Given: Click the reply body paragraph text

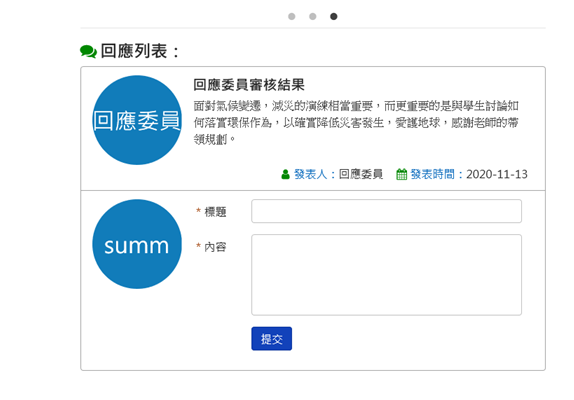Looking at the screenshot, I should tap(356, 123).
